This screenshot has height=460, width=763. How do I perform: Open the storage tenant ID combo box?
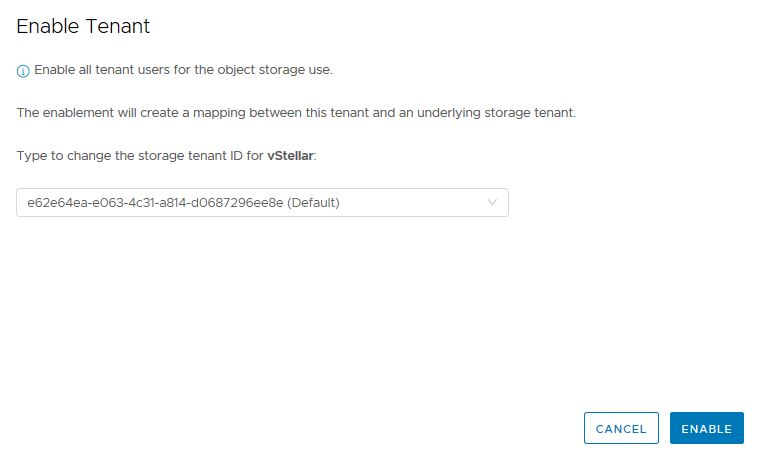click(262, 203)
